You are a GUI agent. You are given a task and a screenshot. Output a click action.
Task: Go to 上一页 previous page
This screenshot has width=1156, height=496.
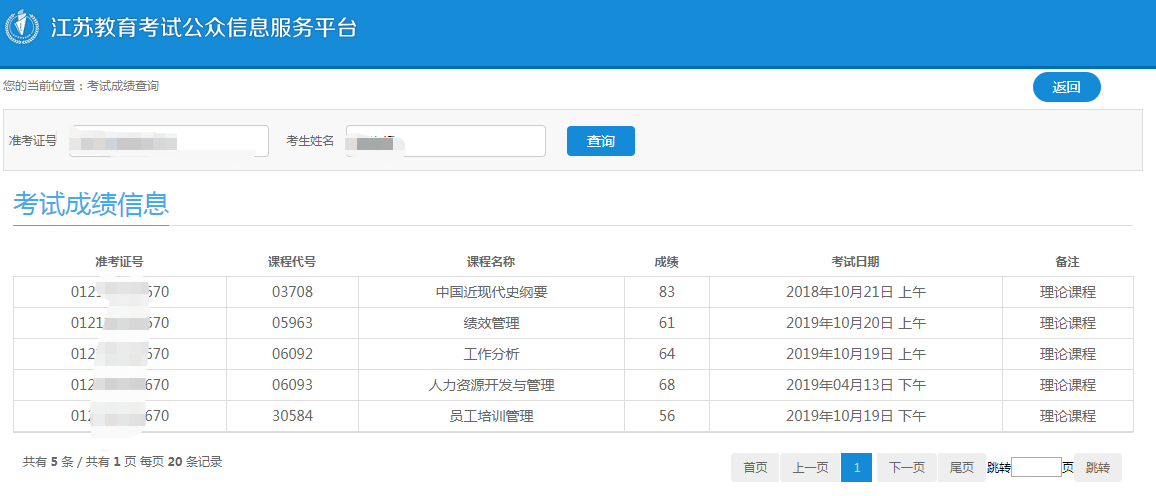(x=810, y=467)
